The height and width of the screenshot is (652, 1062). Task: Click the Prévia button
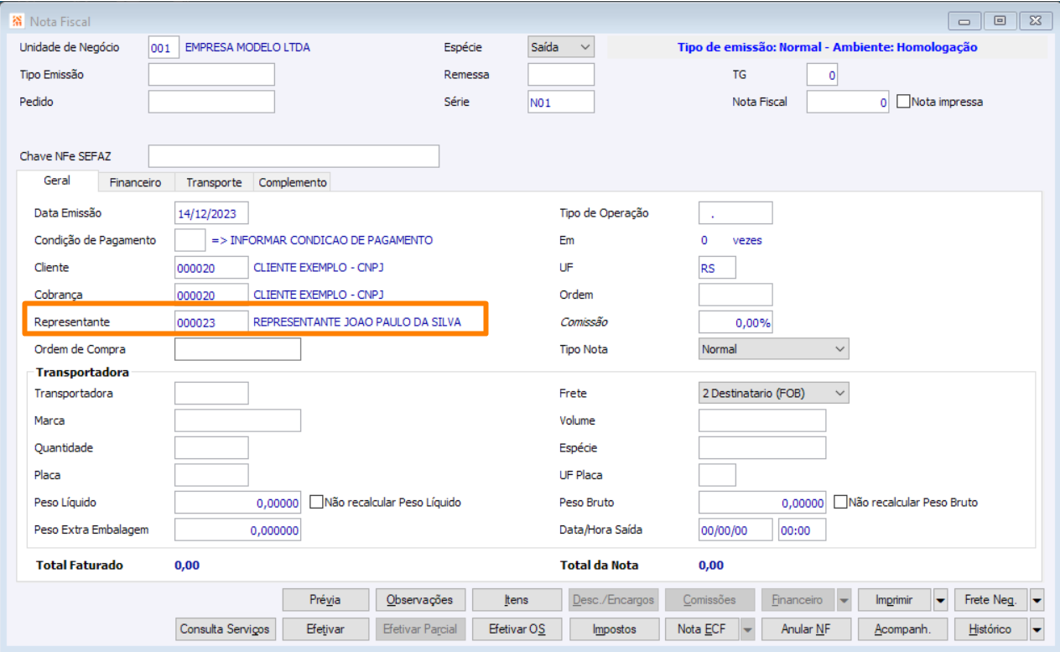pyautogui.click(x=325, y=600)
